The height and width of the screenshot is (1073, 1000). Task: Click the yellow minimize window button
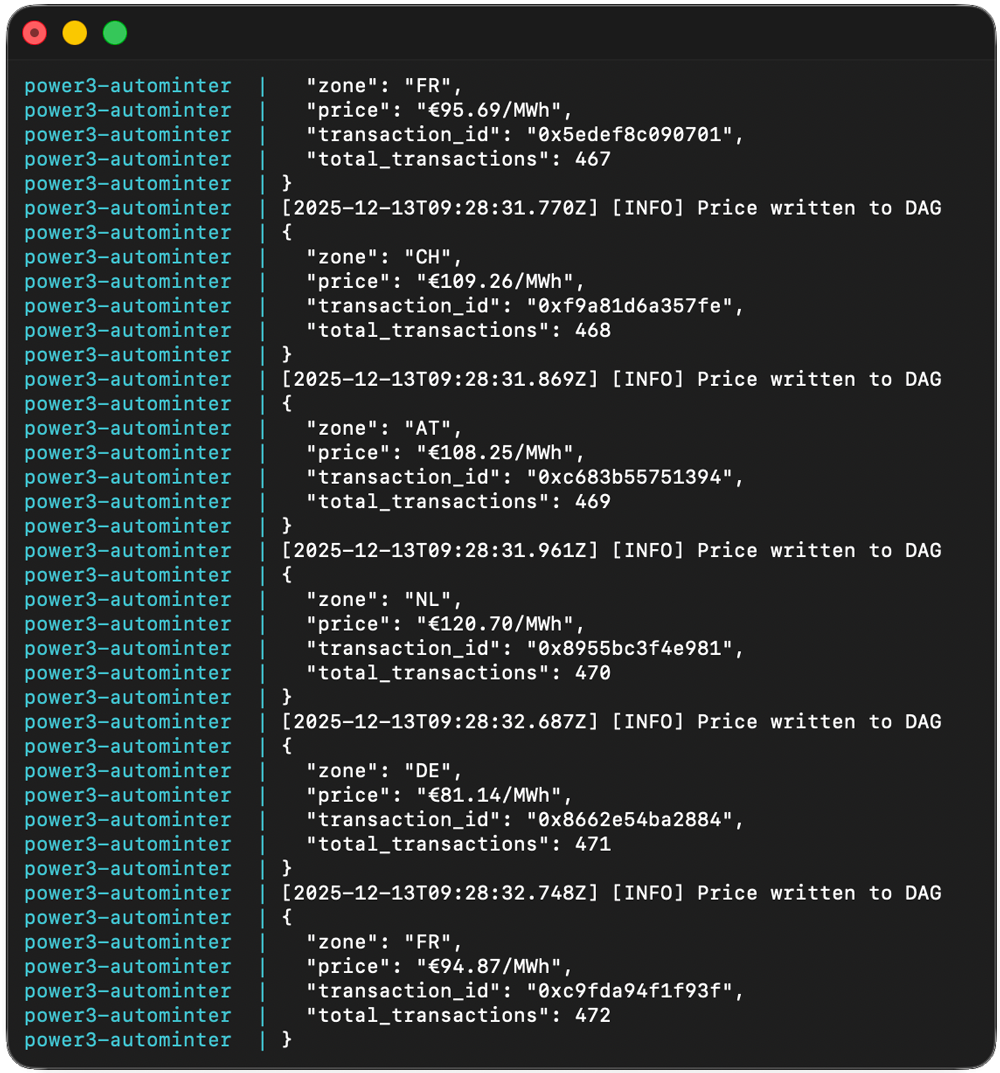pos(75,34)
